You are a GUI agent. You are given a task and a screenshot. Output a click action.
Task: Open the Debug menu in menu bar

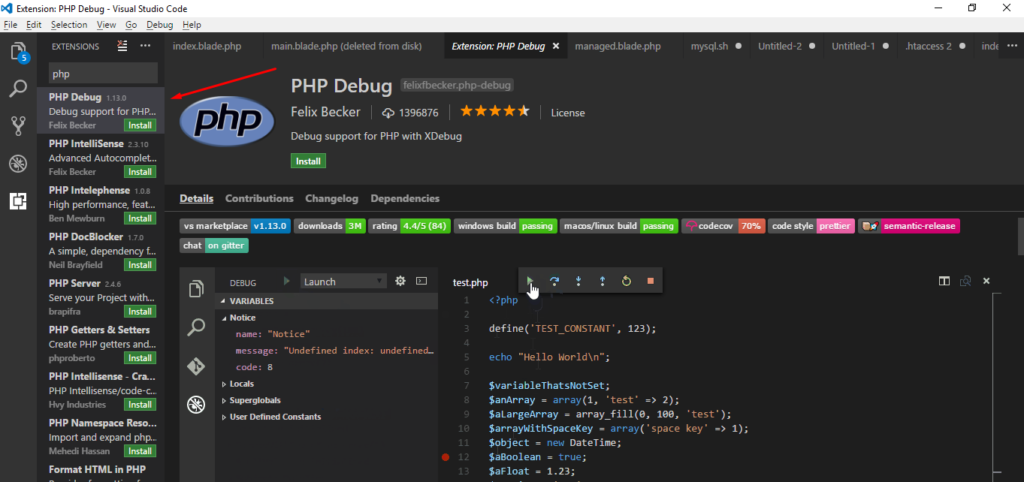point(159,24)
